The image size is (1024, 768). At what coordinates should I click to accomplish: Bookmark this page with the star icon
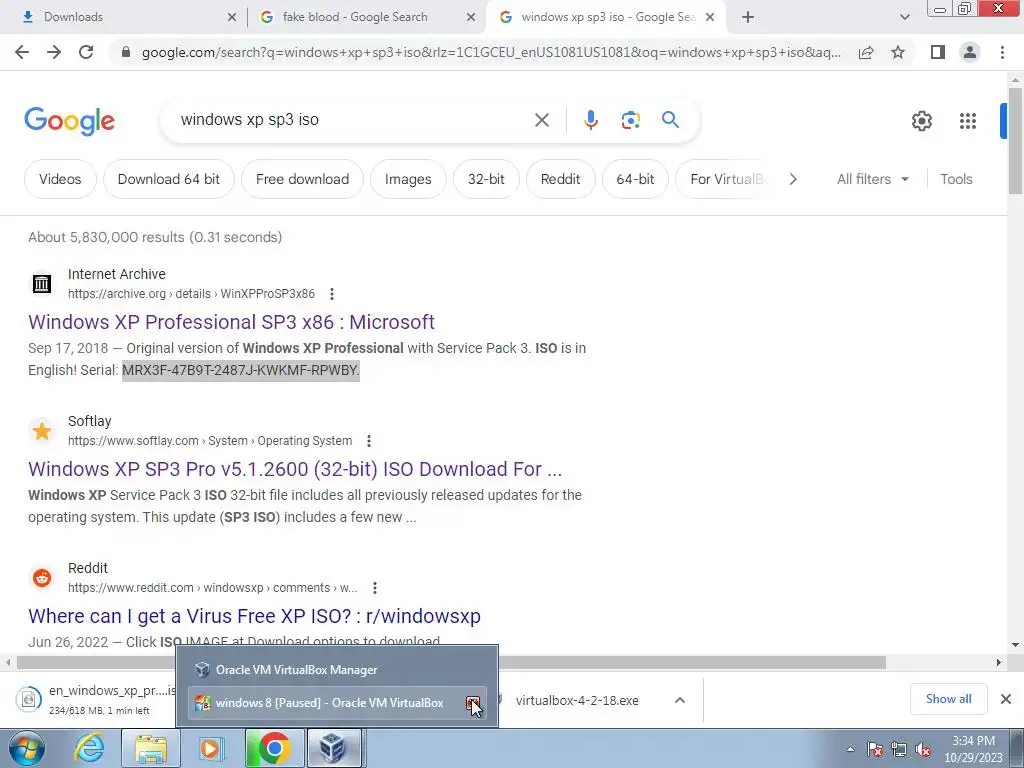(898, 52)
